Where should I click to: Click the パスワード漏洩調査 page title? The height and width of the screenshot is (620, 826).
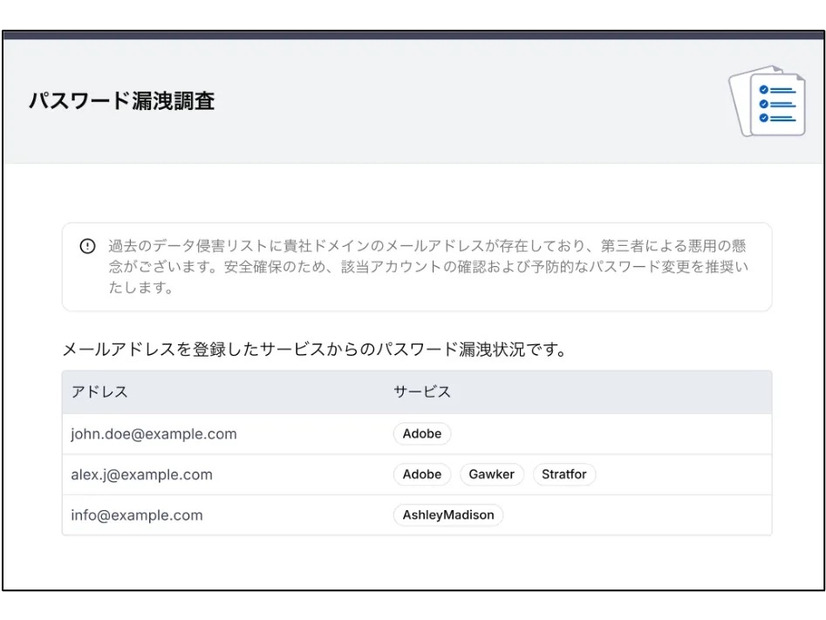[x=122, y=101]
